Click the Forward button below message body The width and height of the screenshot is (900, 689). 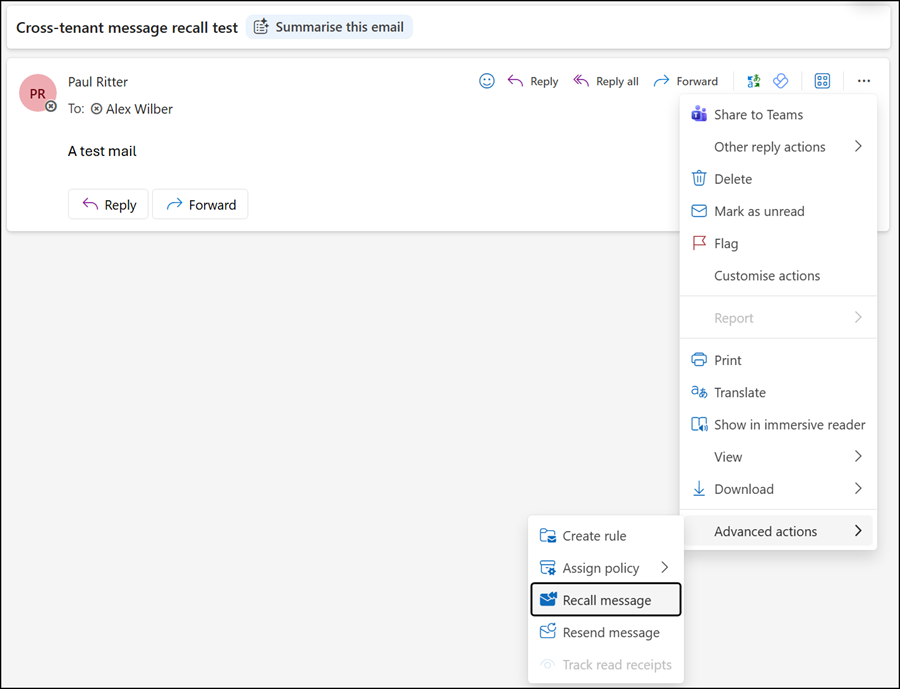coord(200,204)
